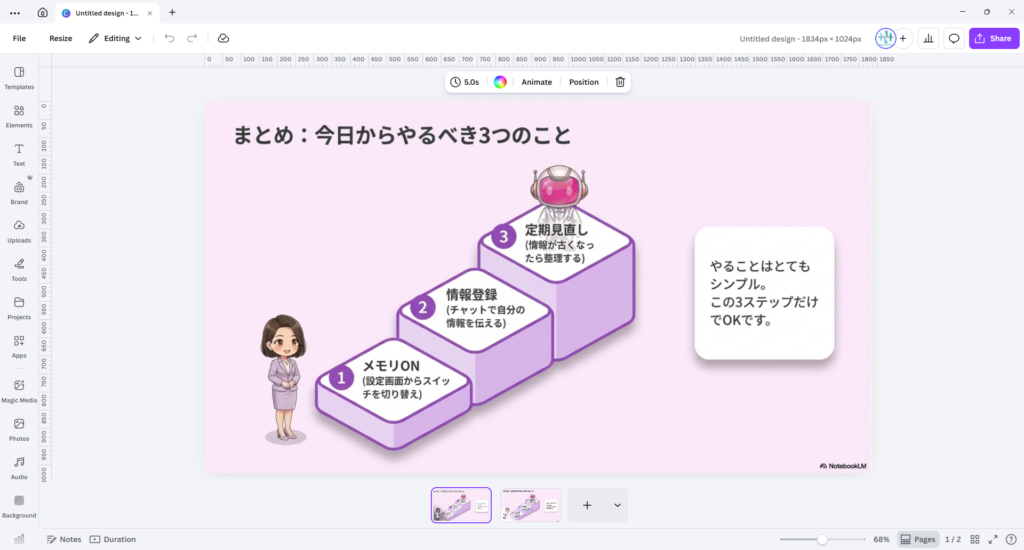Open the comments speech bubble icon
The height and width of the screenshot is (550, 1024).
tap(954, 38)
